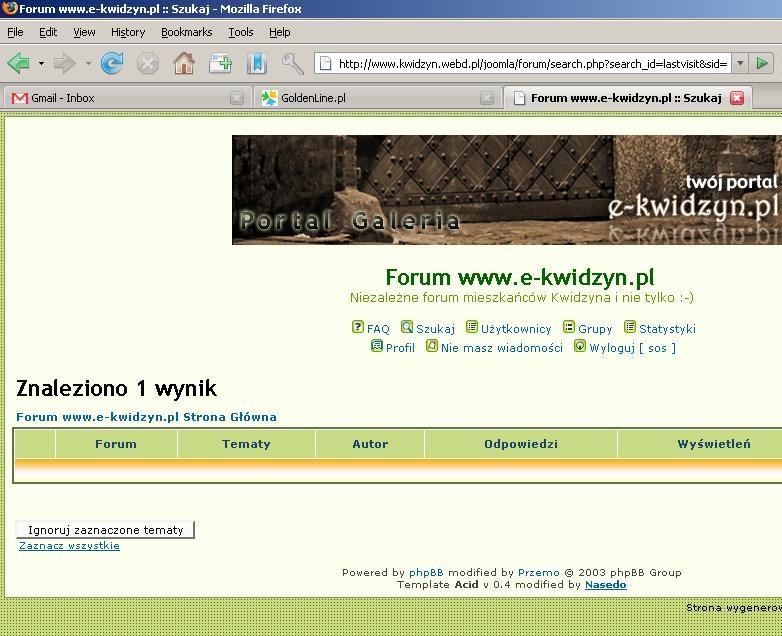Screen dimensions: 782x636
Task: Click into the URL address field
Action: click(530, 64)
